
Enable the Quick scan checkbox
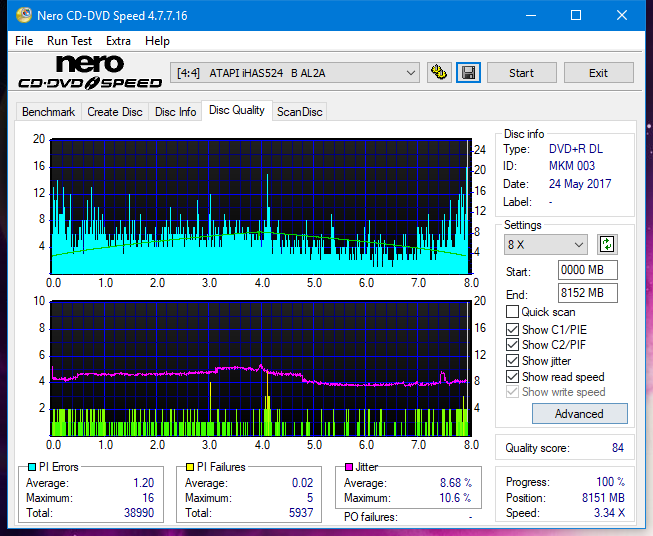512,312
